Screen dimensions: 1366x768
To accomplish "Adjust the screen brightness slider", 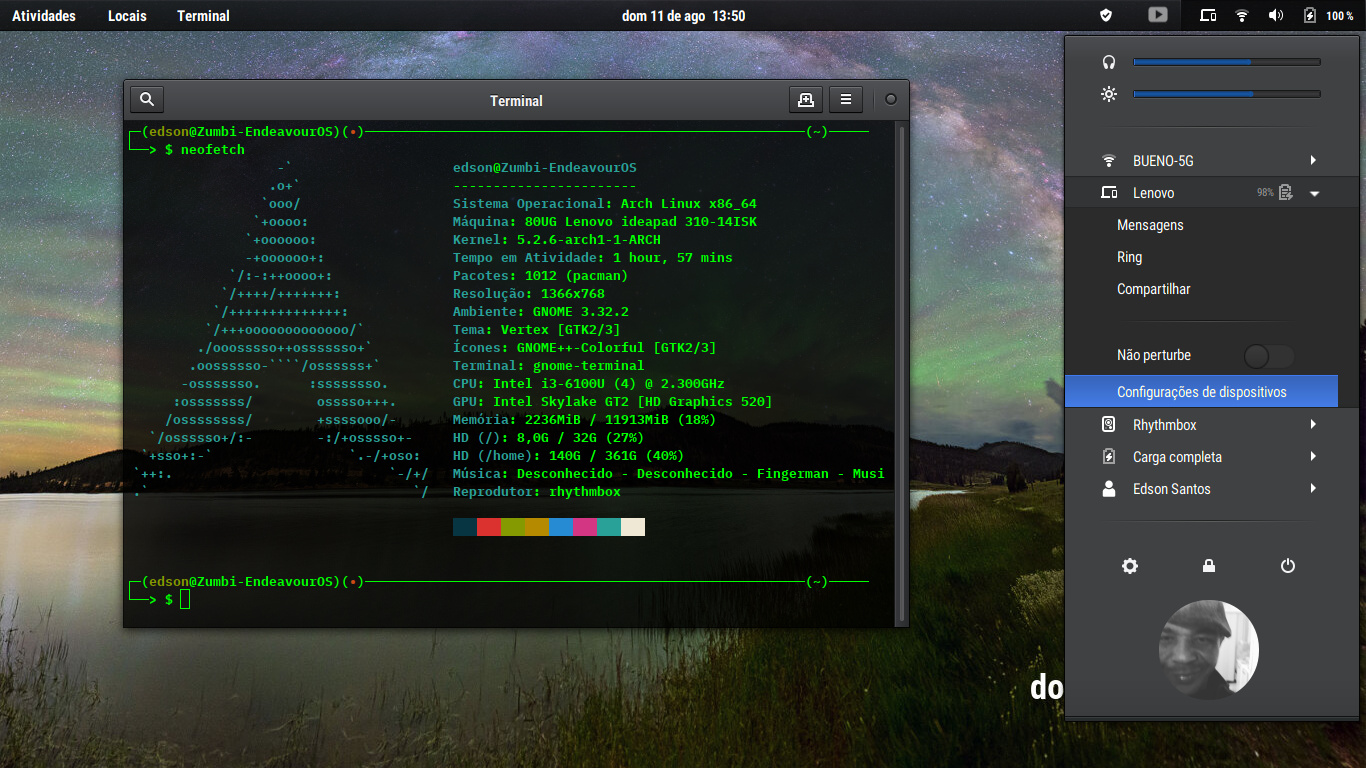I will pos(1226,94).
